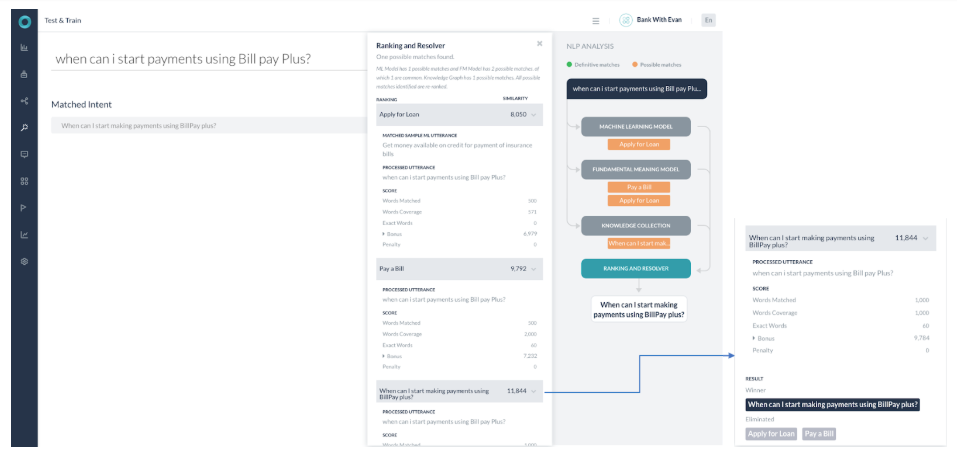Click the 8,050 similarity score

(x=518, y=115)
